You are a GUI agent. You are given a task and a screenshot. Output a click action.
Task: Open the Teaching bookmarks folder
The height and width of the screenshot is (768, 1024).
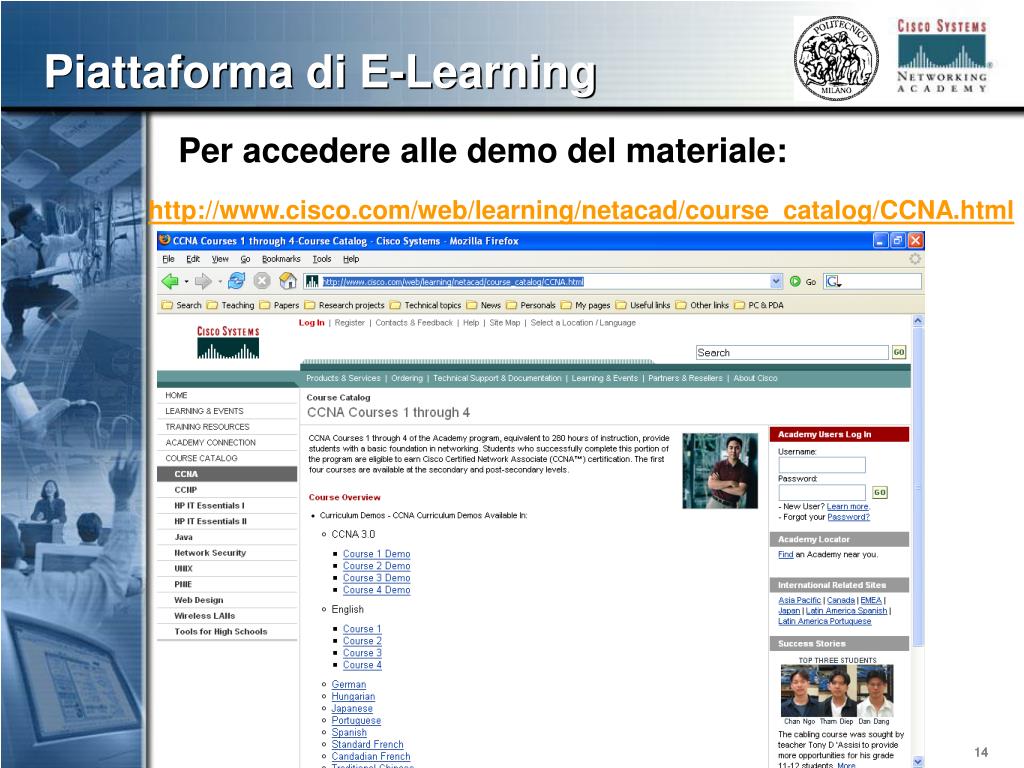[231, 305]
